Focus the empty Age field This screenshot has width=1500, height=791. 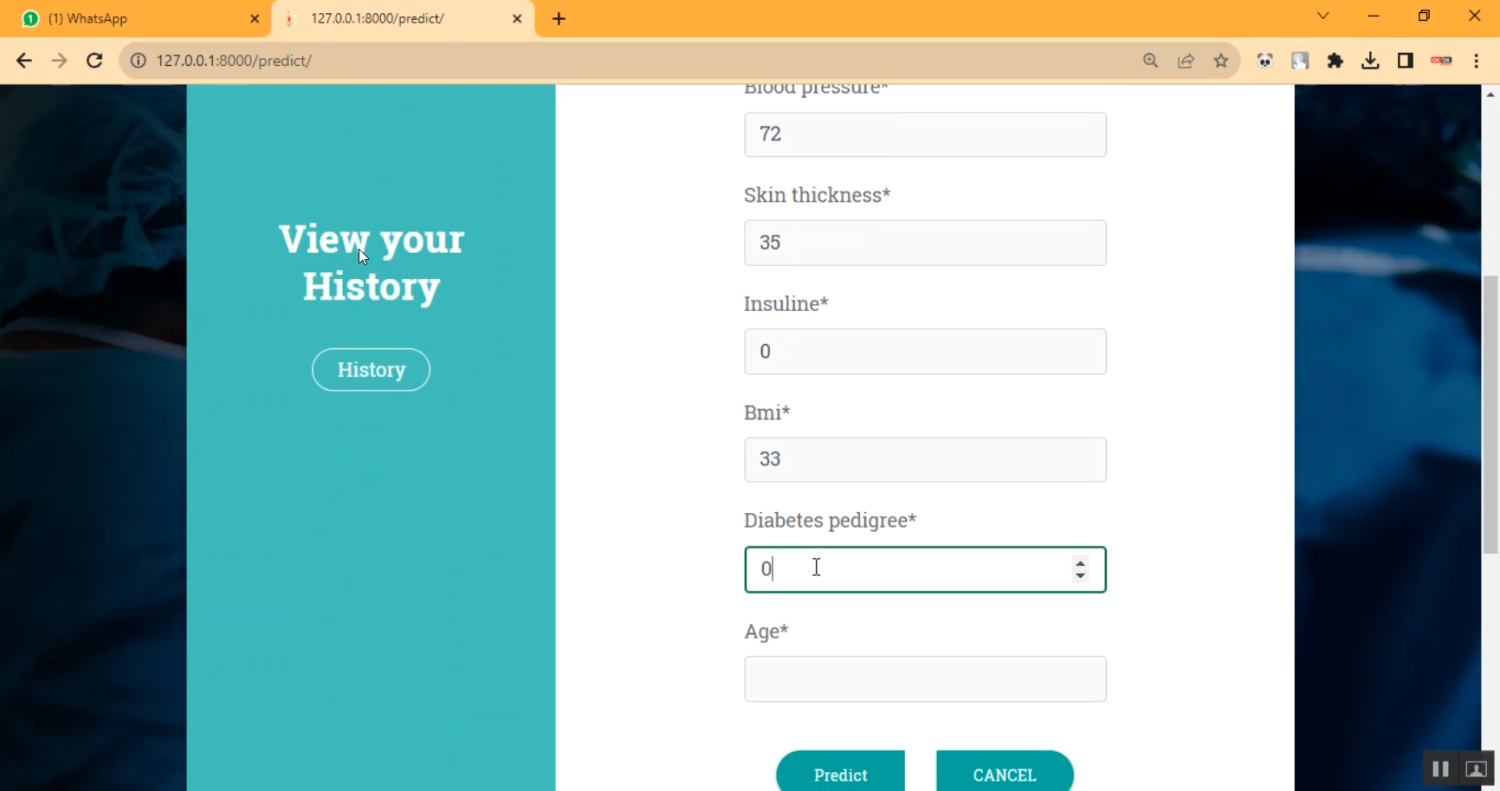(925, 679)
